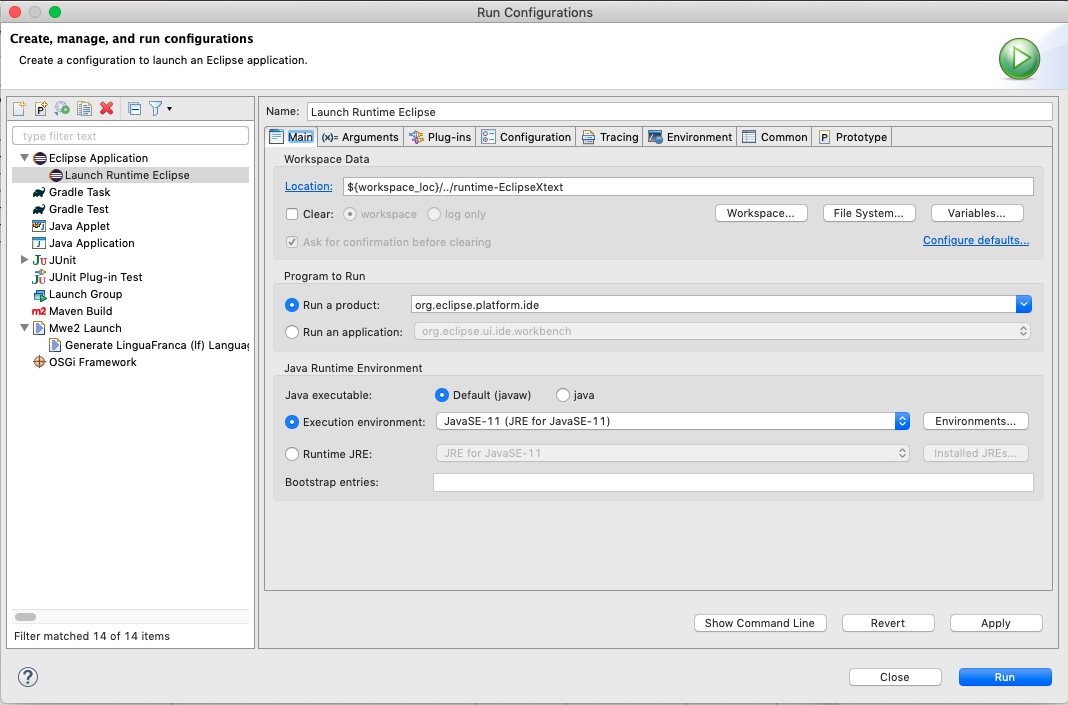Choose the java executable radio option
The image size is (1068, 705).
point(563,395)
